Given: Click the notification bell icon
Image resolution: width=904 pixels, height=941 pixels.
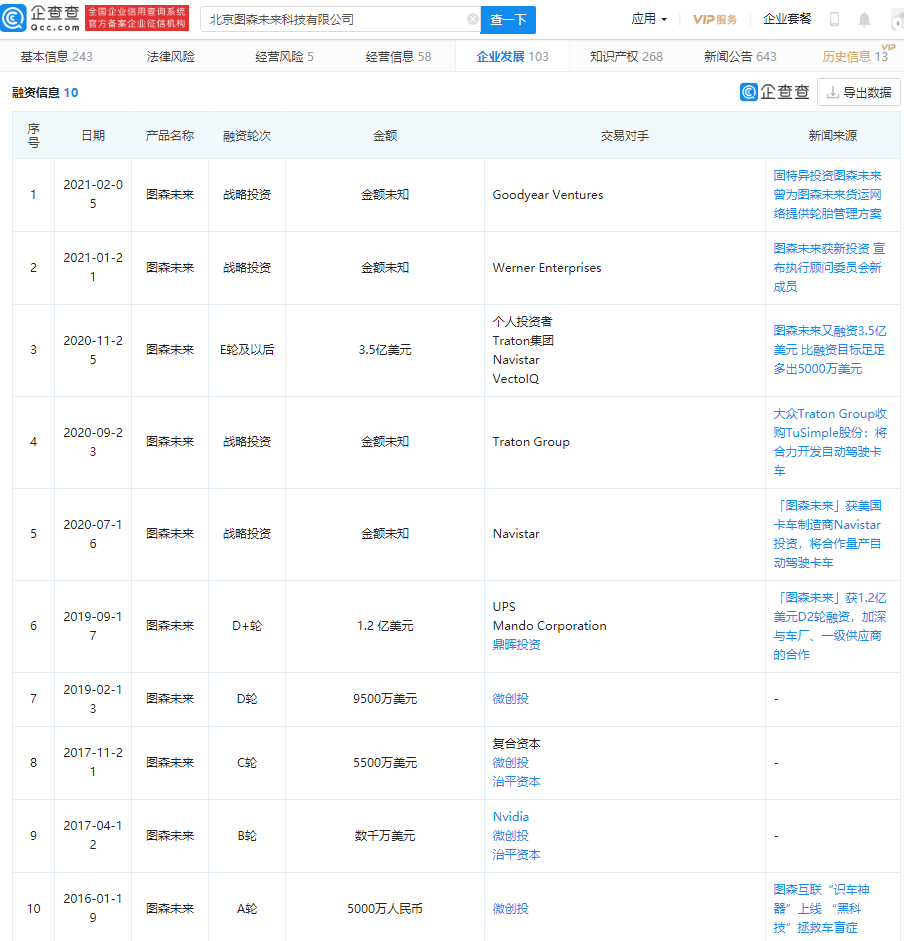Looking at the screenshot, I should coord(864,18).
